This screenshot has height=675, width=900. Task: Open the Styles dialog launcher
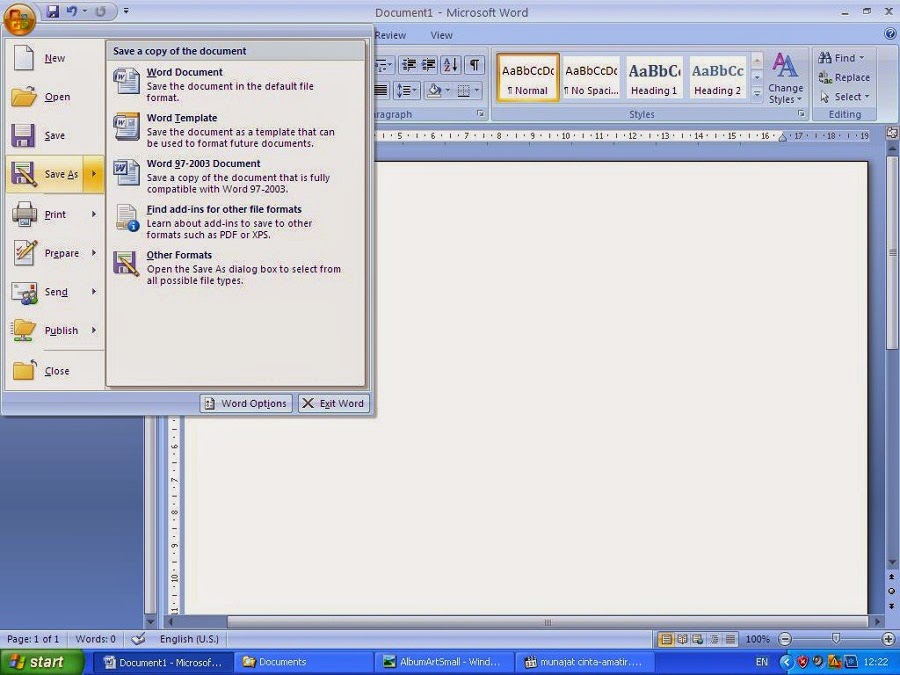coord(801,114)
